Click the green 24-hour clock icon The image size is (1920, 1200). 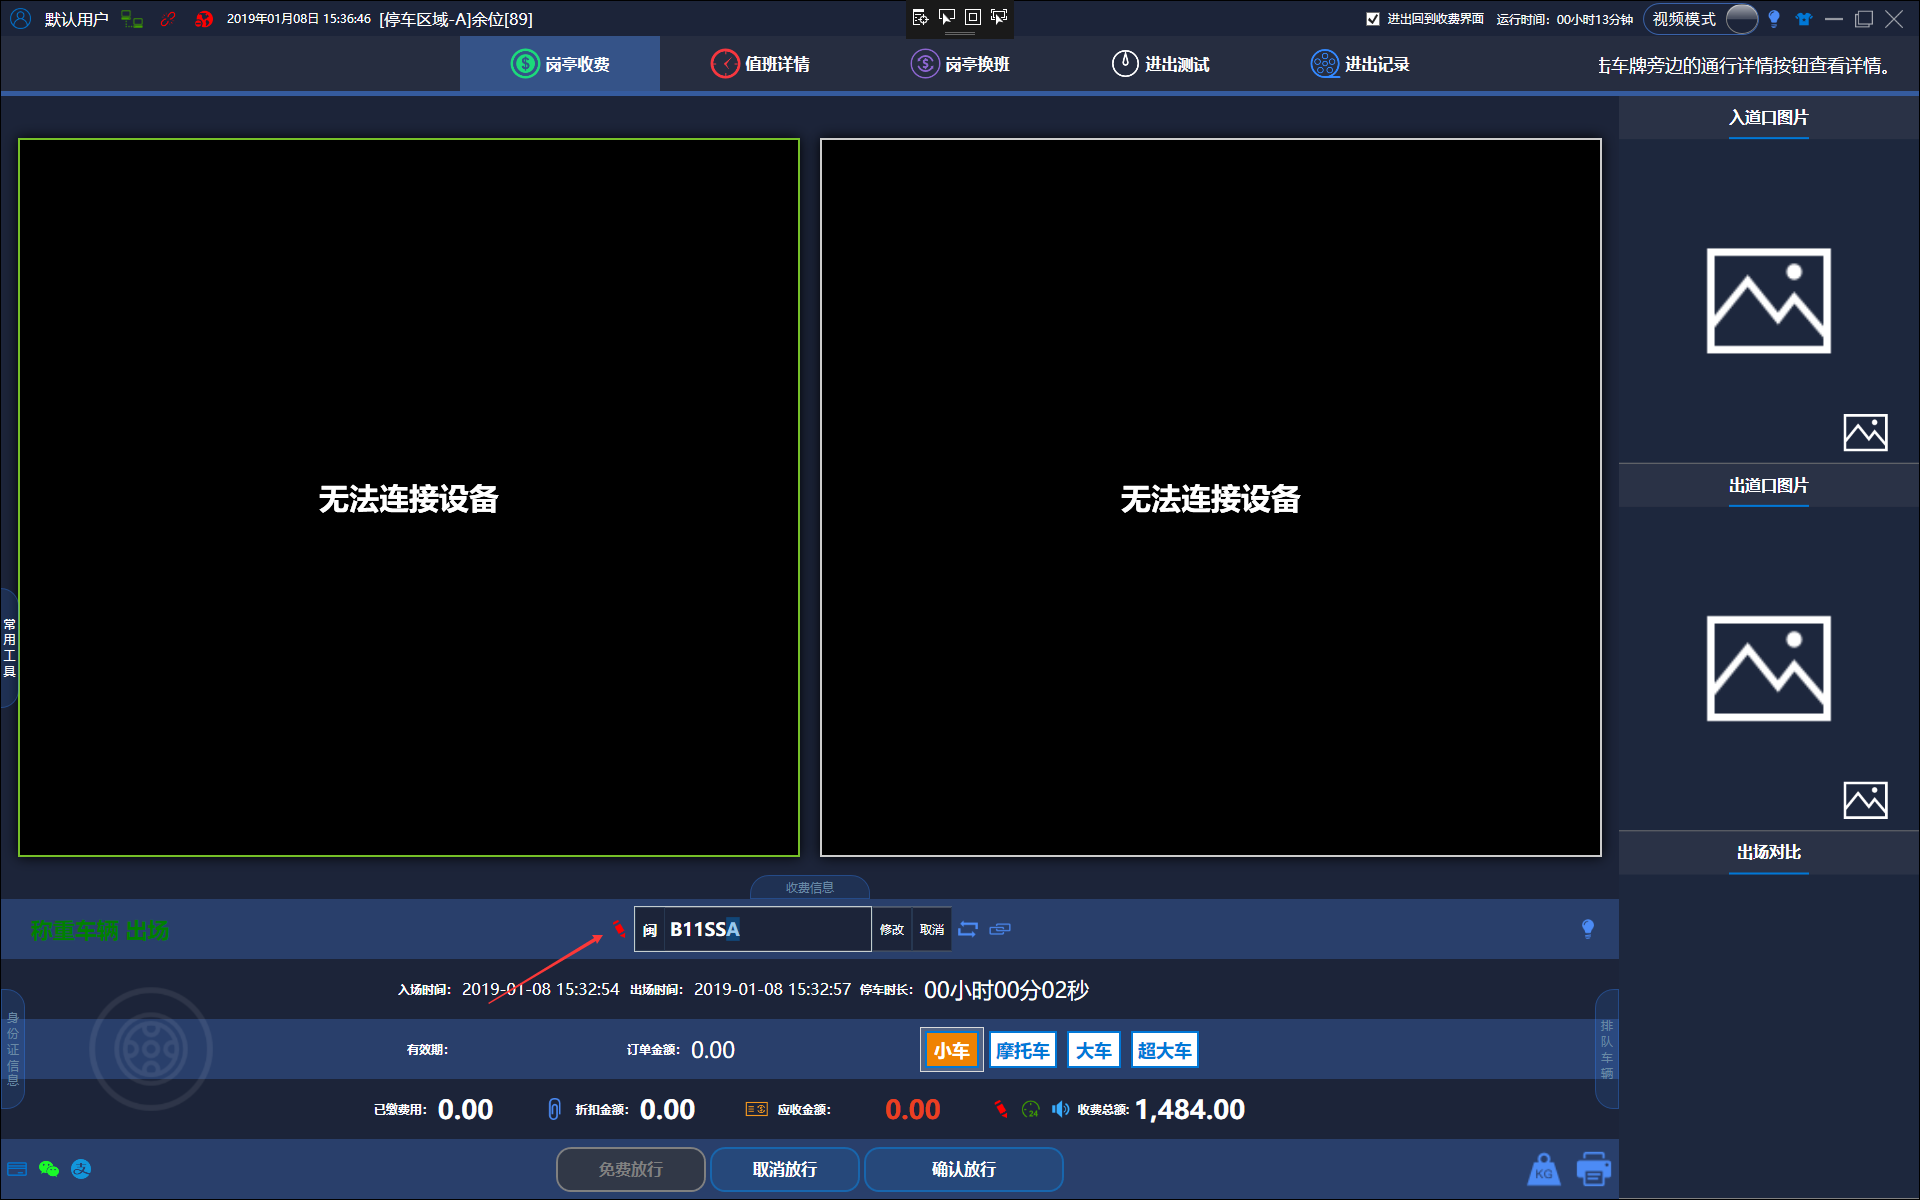(x=1031, y=1109)
